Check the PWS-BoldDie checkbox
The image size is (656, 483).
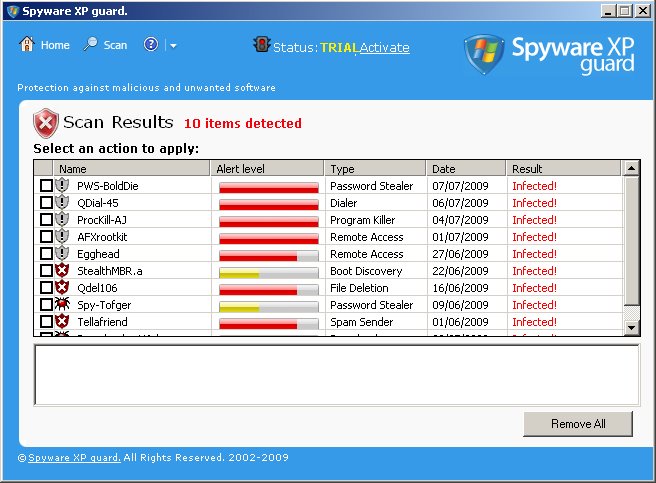tap(46, 186)
